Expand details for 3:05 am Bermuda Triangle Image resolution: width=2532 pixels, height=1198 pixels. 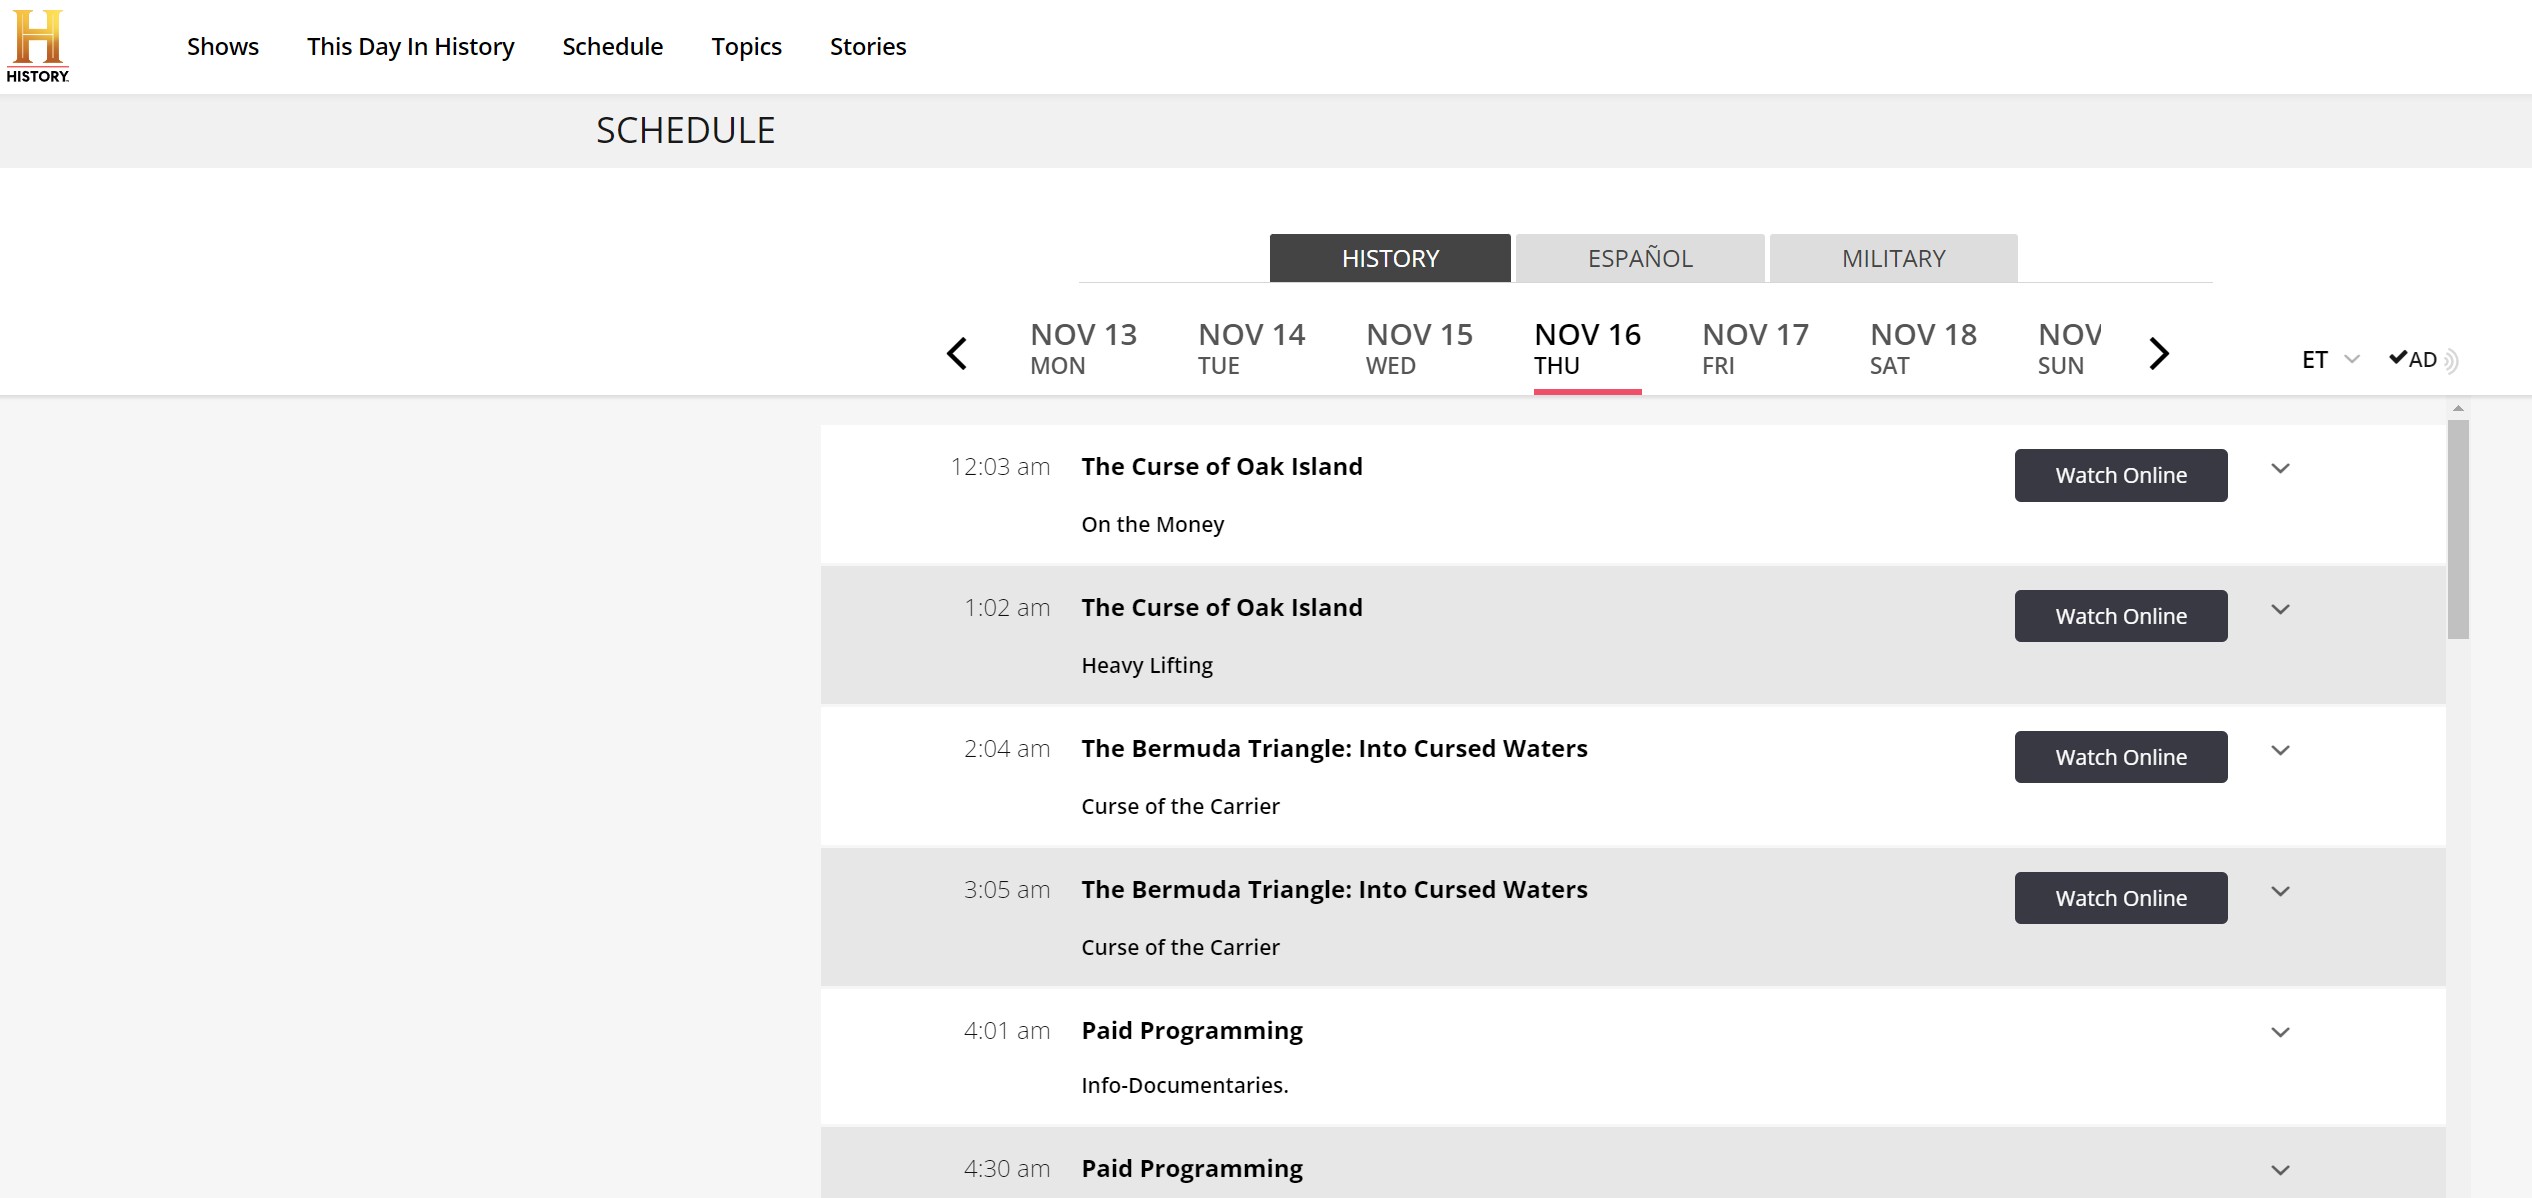[2280, 891]
